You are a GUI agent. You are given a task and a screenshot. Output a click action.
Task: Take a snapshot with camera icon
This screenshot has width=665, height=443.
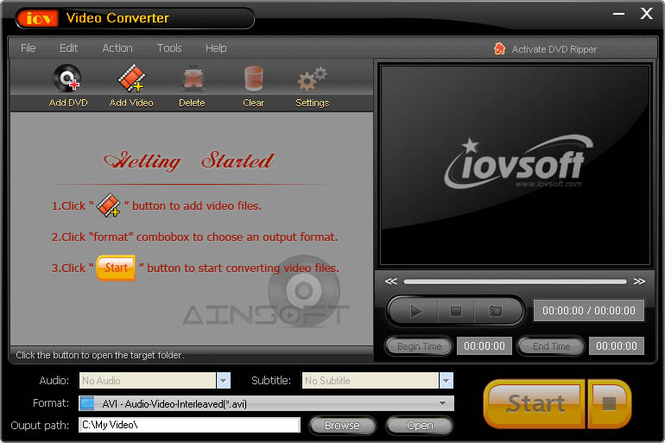[495, 311]
